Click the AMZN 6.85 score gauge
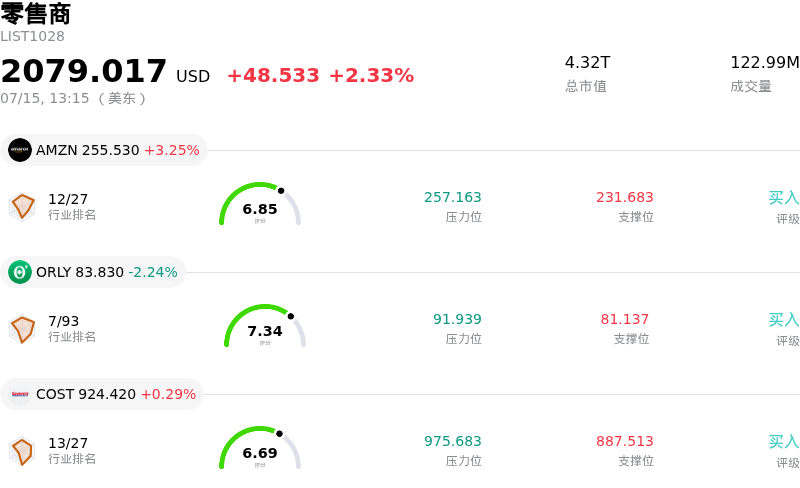The image size is (800, 488). tap(260, 204)
